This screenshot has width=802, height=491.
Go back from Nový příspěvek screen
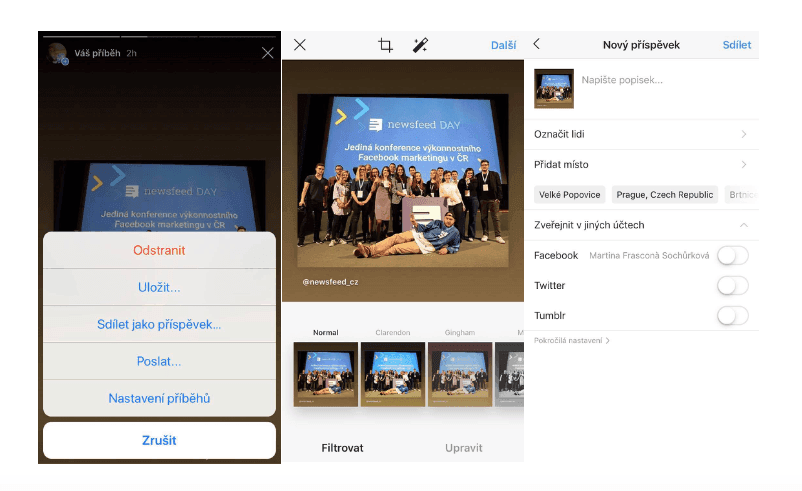tap(537, 44)
